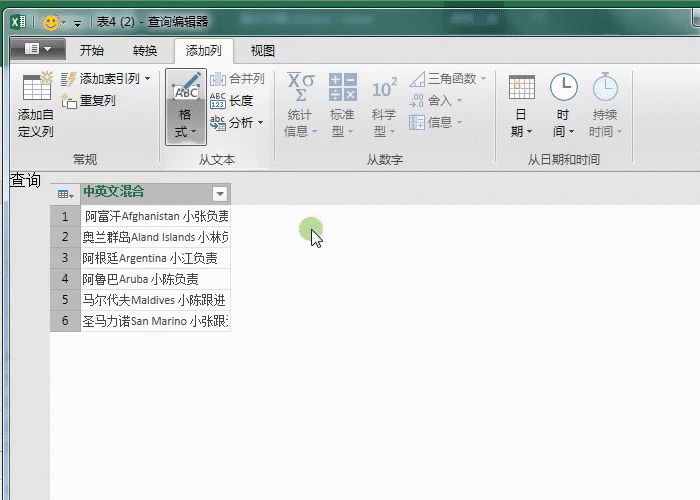Select the cell containing 阿根廷Argentina
The image size is (700, 500).
click(x=155, y=258)
